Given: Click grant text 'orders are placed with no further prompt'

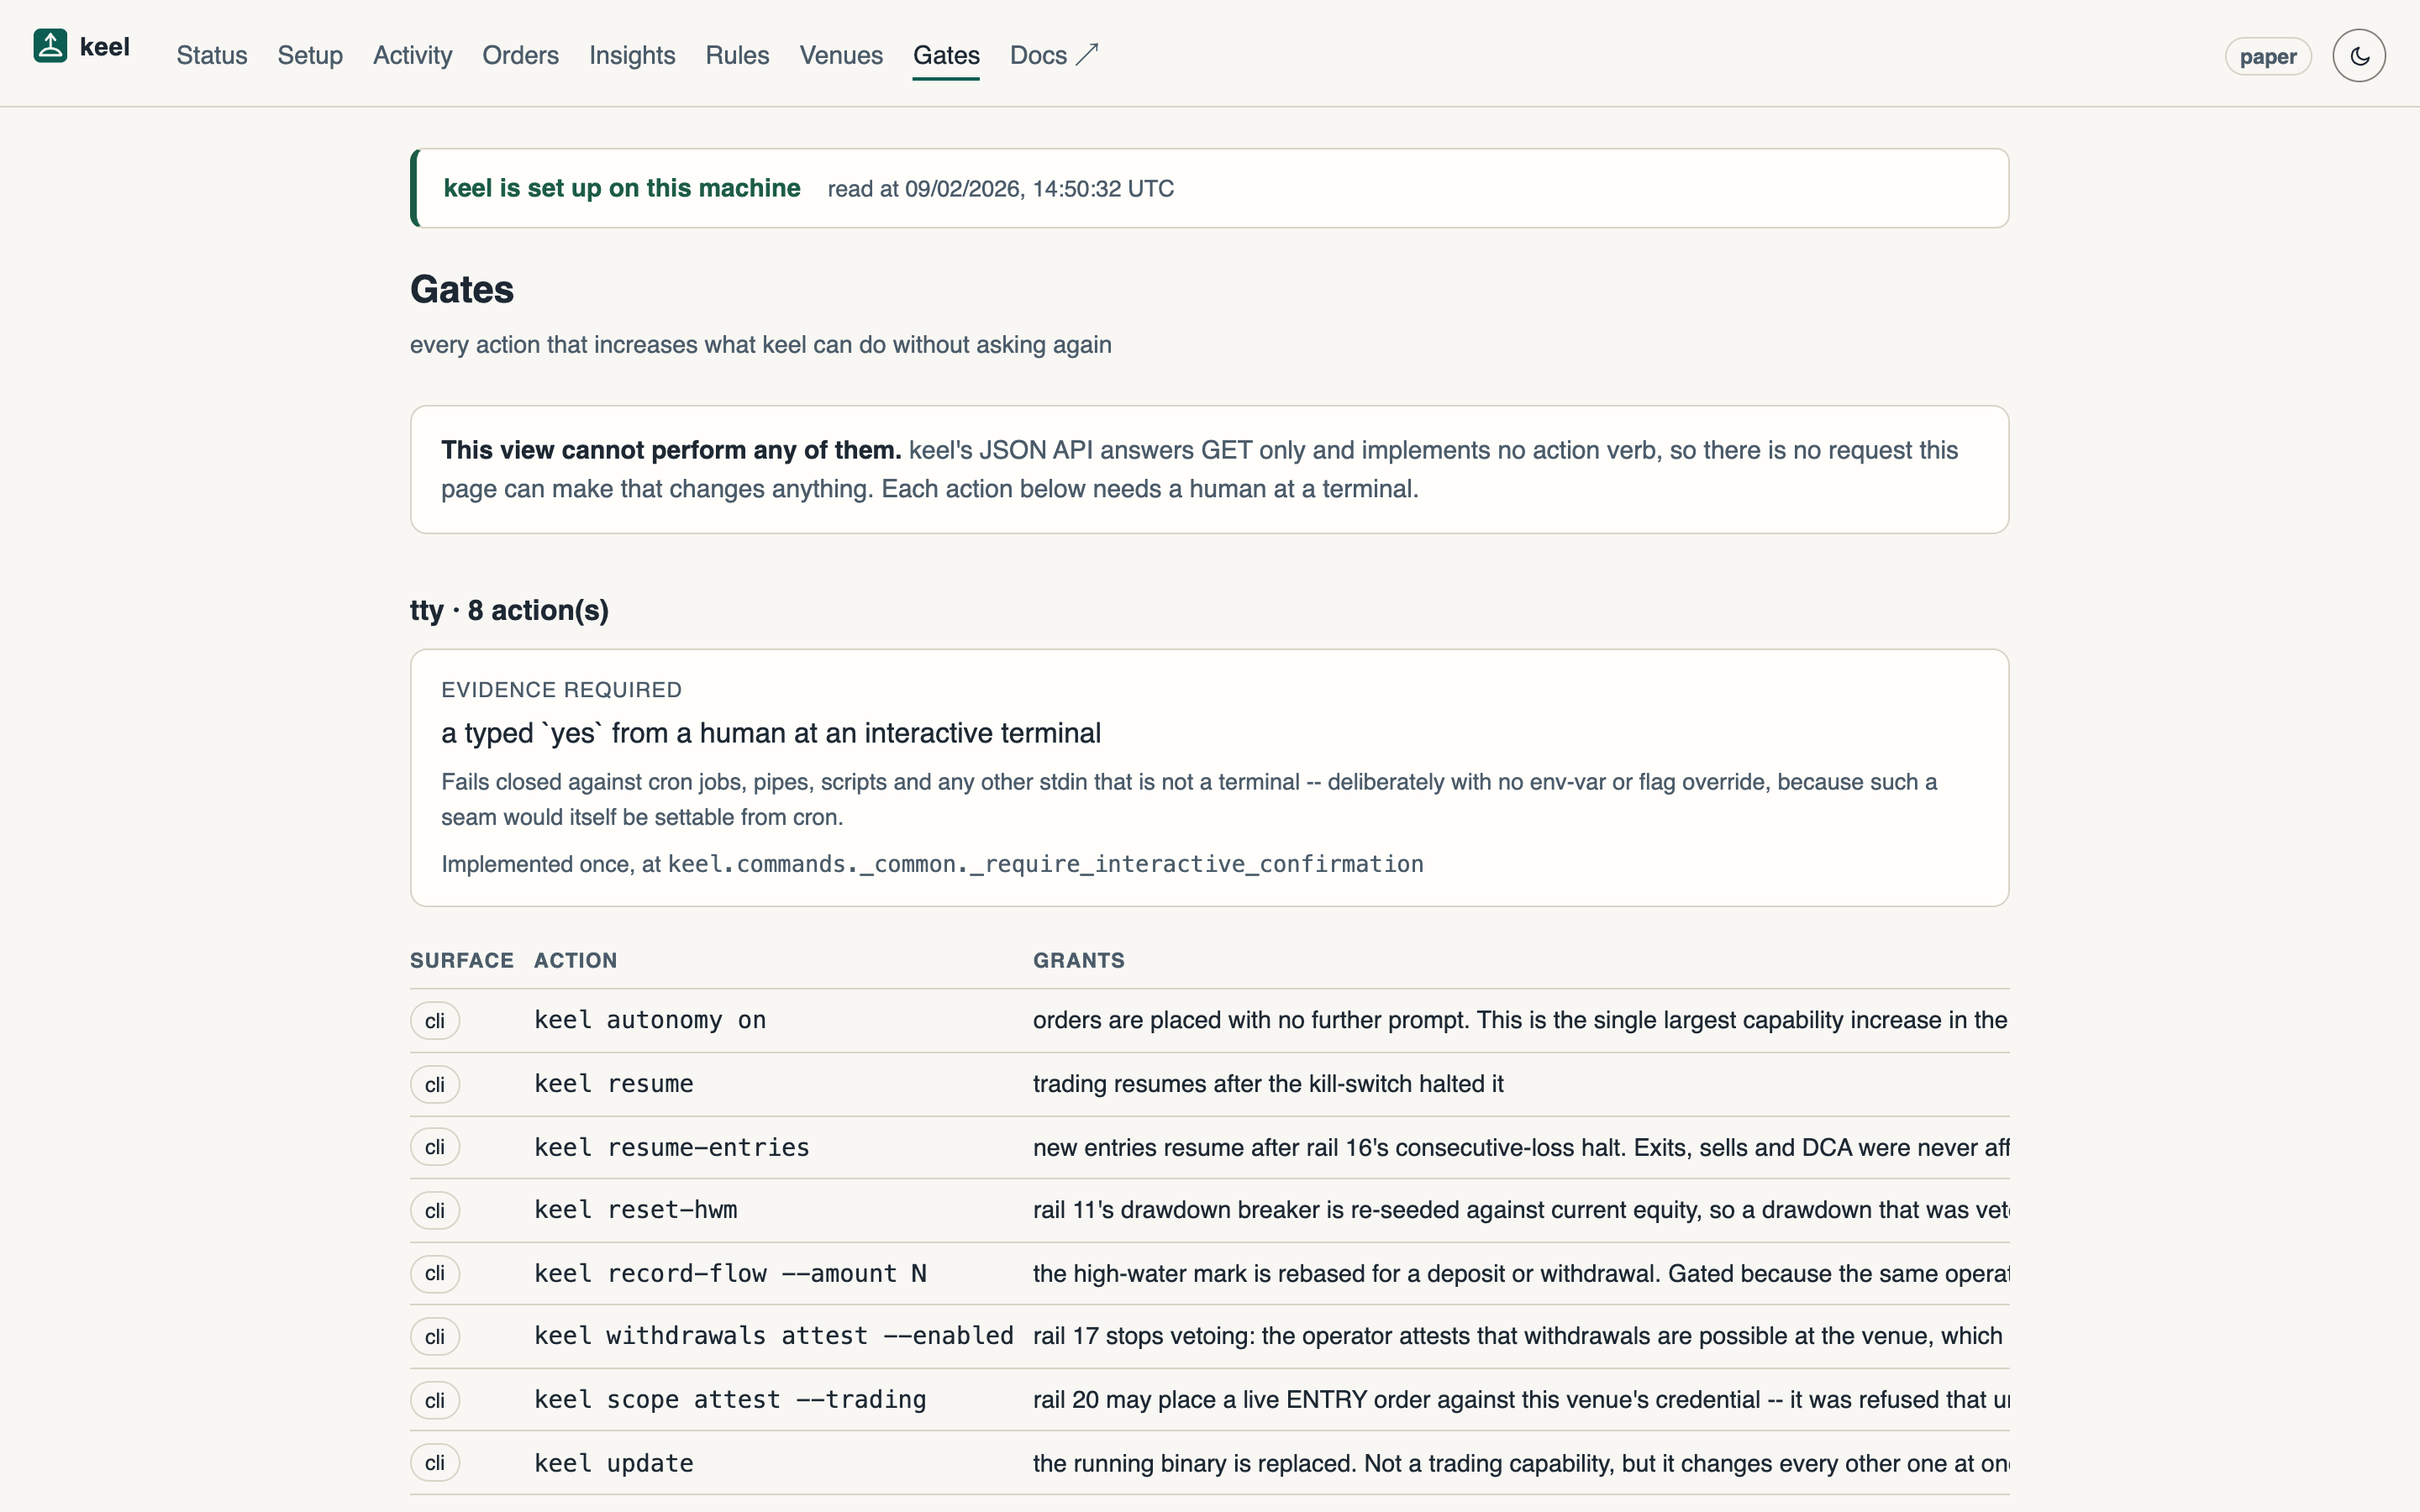Looking at the screenshot, I should point(1521,1020).
